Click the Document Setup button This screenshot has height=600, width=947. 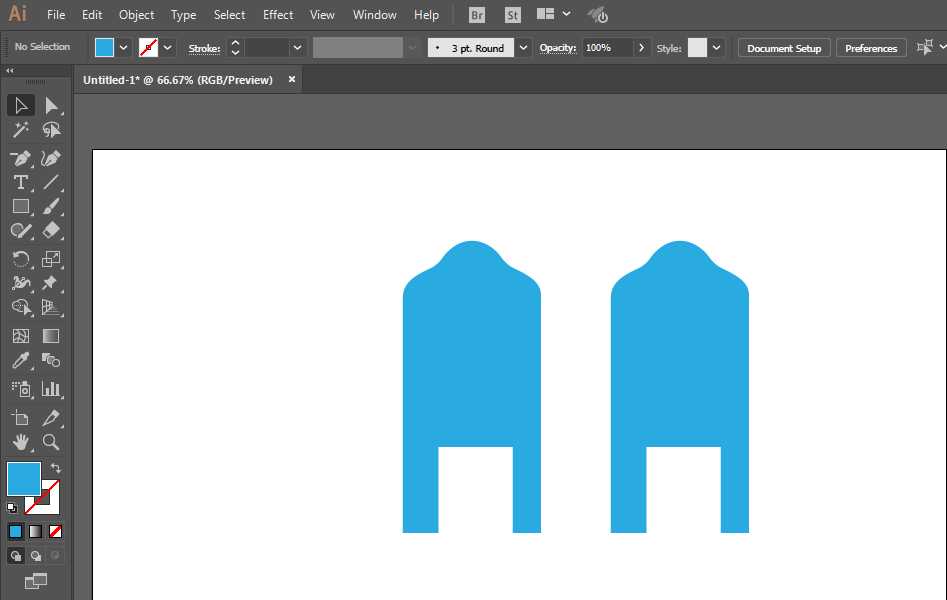tap(784, 48)
